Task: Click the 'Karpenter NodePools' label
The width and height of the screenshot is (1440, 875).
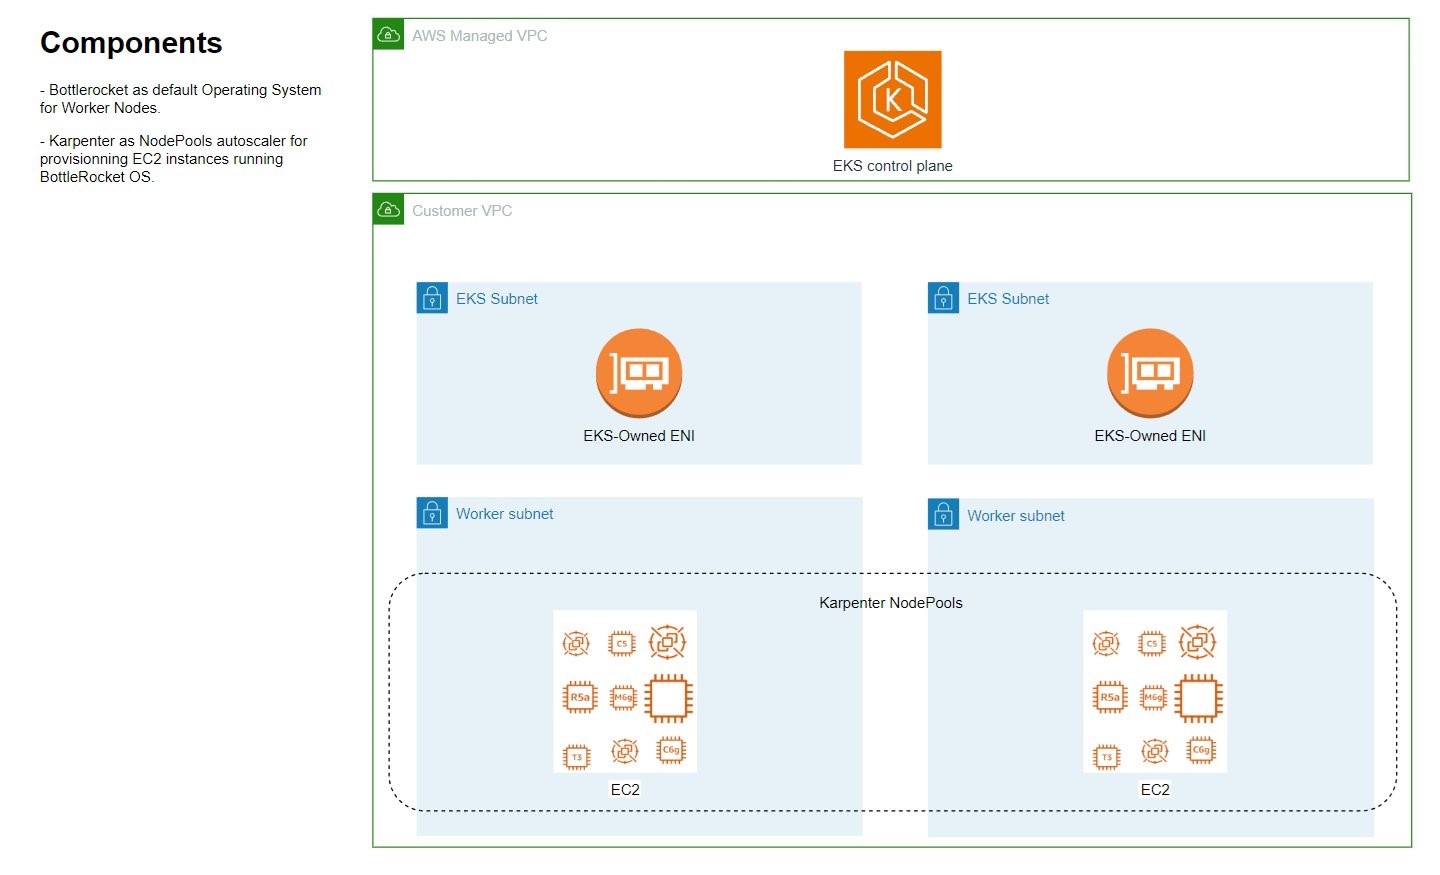Action: [891, 603]
